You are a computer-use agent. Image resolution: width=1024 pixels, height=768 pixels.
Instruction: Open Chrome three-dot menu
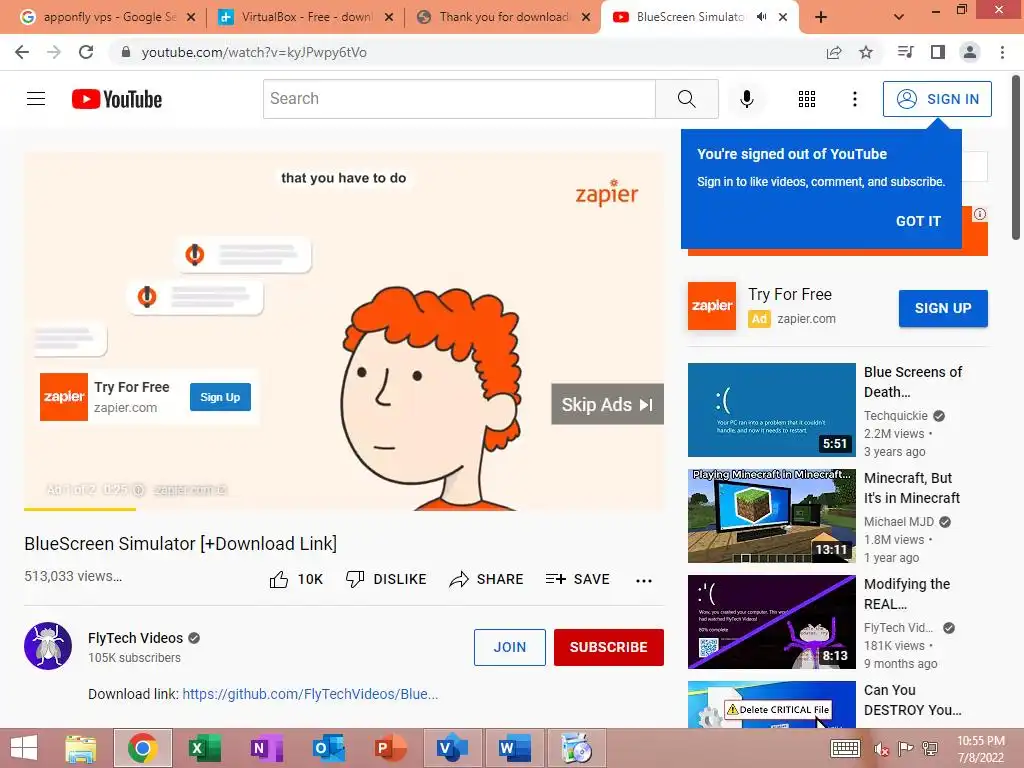click(x=1002, y=52)
